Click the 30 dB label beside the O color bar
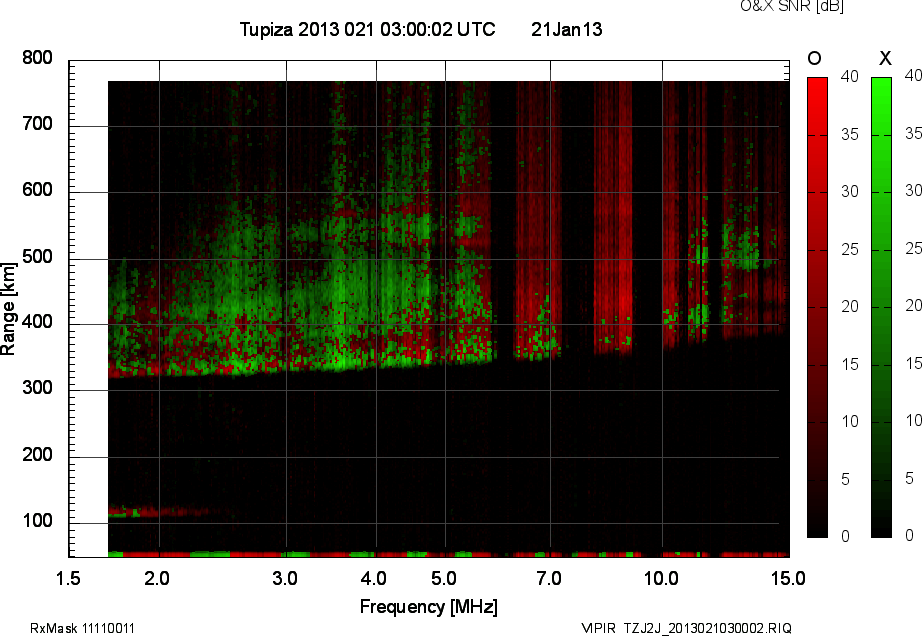Screen dimensions: 922x636 pos(849,192)
